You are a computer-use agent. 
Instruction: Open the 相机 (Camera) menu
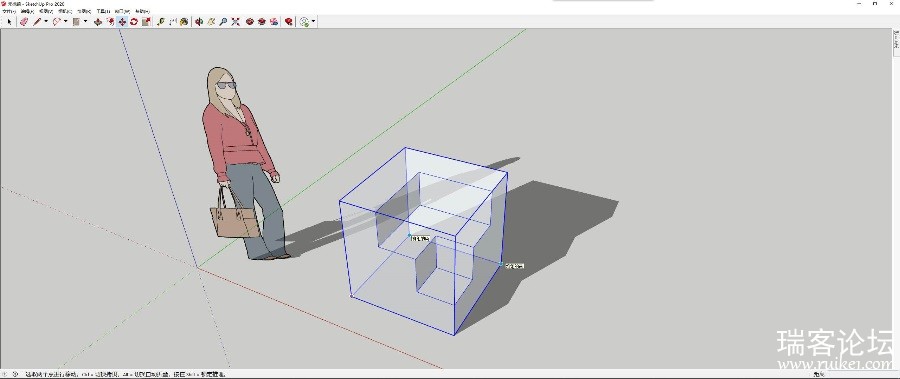65,11
